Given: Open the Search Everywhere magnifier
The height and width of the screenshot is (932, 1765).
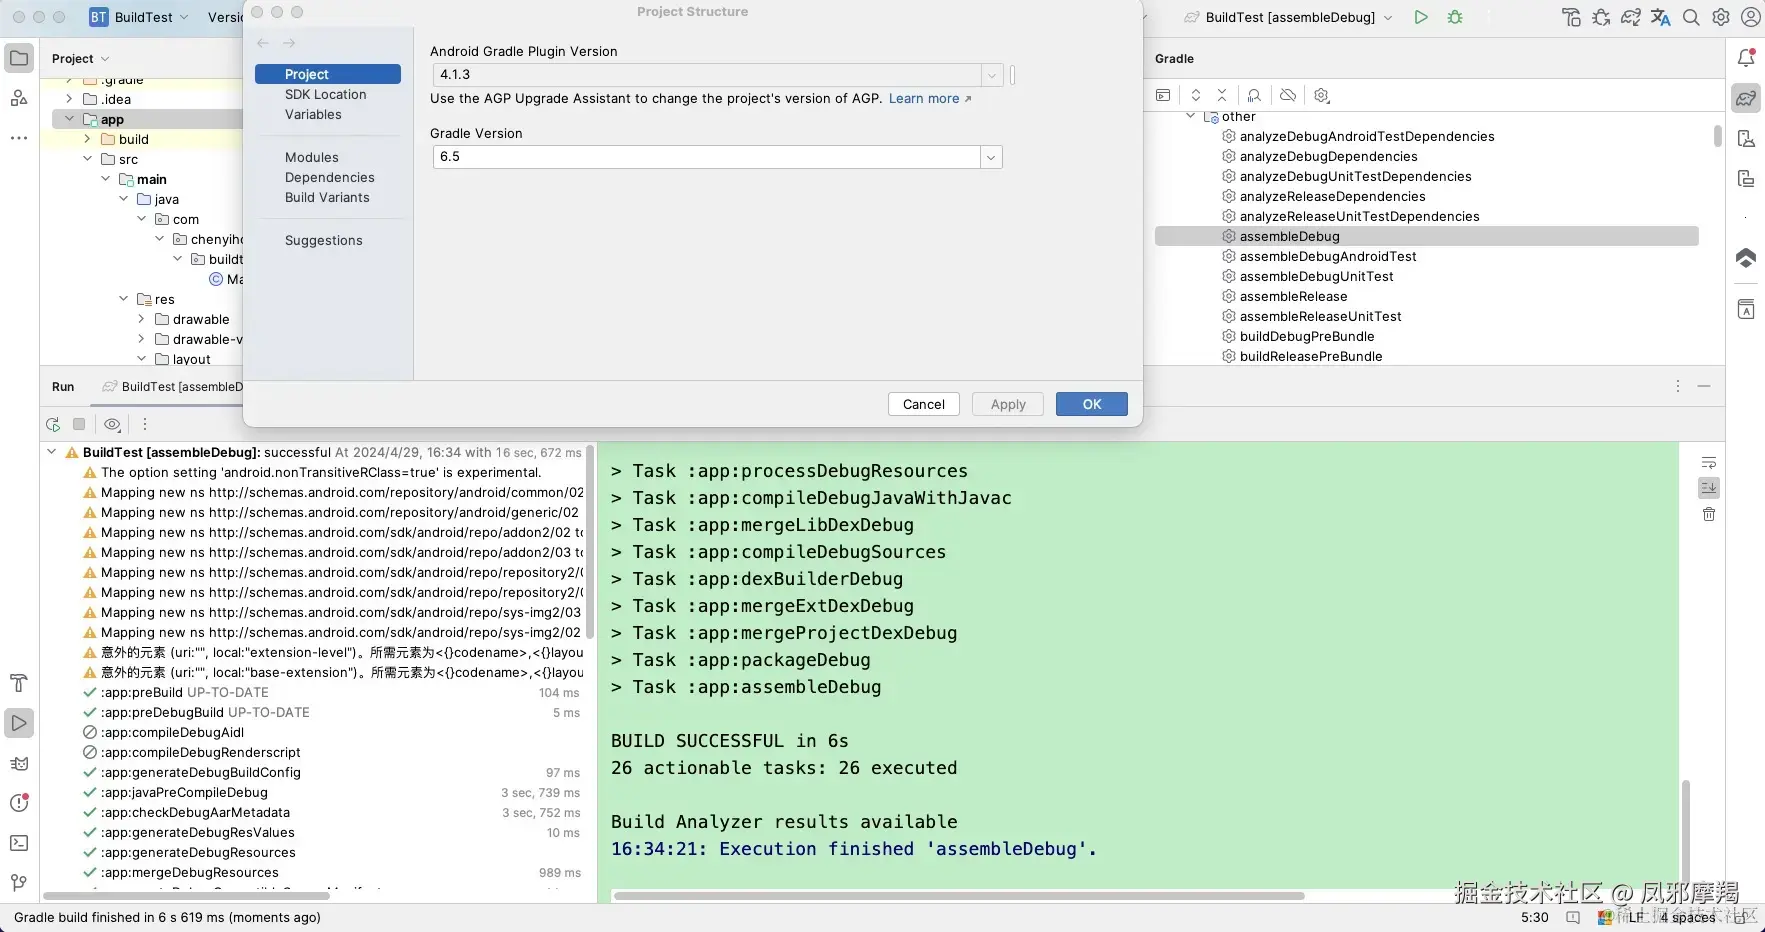Looking at the screenshot, I should (x=1691, y=17).
